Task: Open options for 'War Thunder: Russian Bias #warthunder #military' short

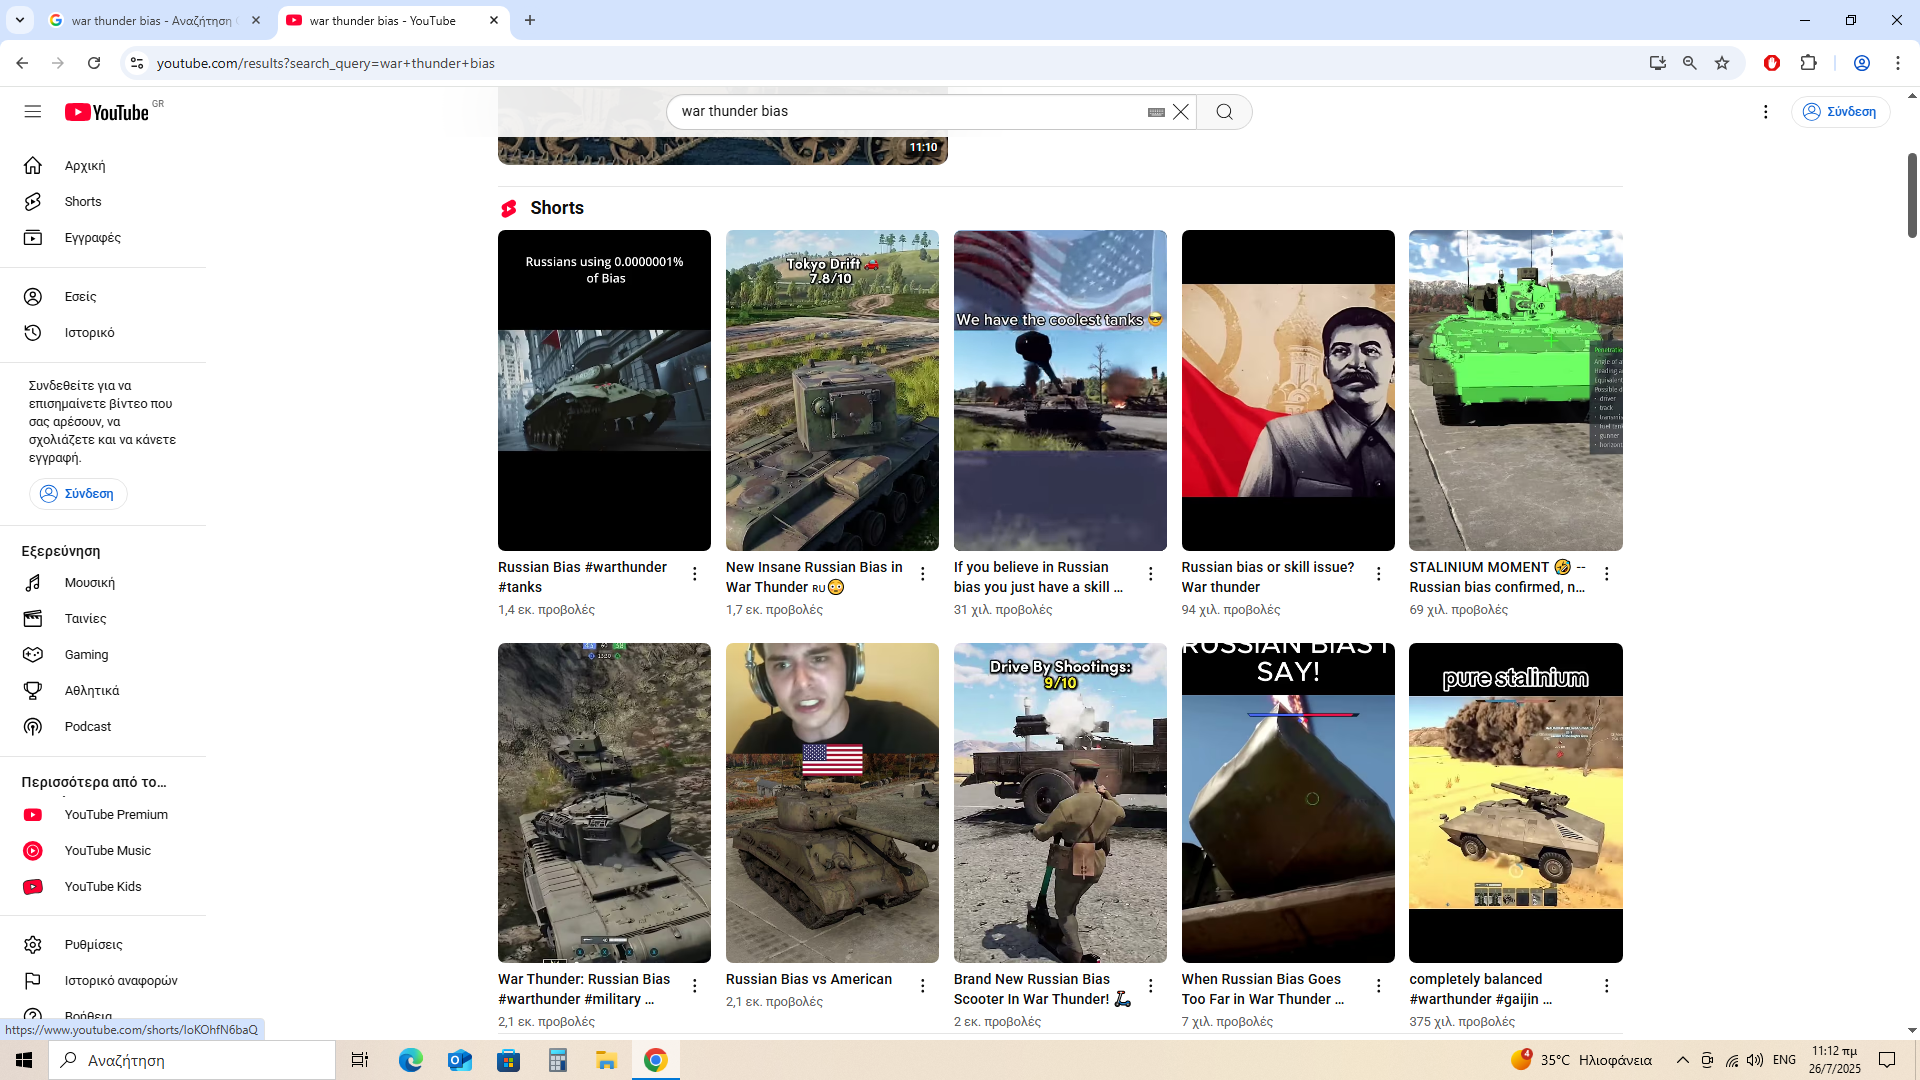Action: [x=695, y=986]
